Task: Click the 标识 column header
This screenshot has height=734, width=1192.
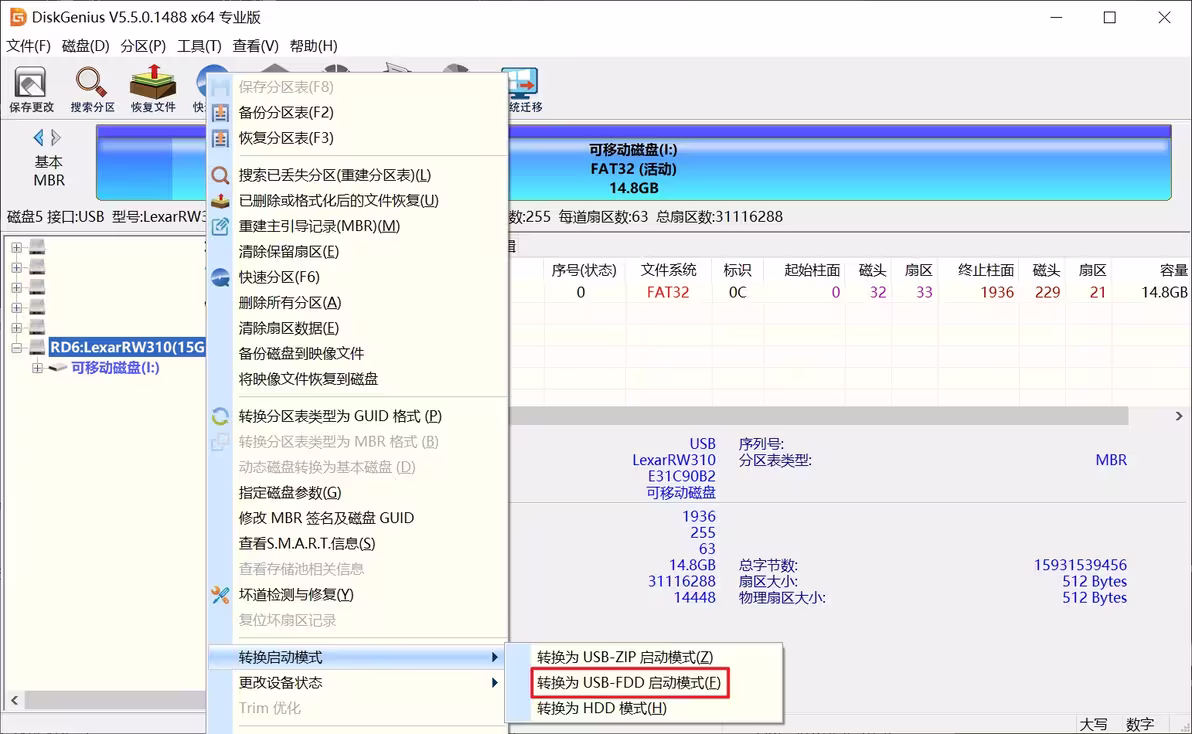Action: click(x=737, y=271)
